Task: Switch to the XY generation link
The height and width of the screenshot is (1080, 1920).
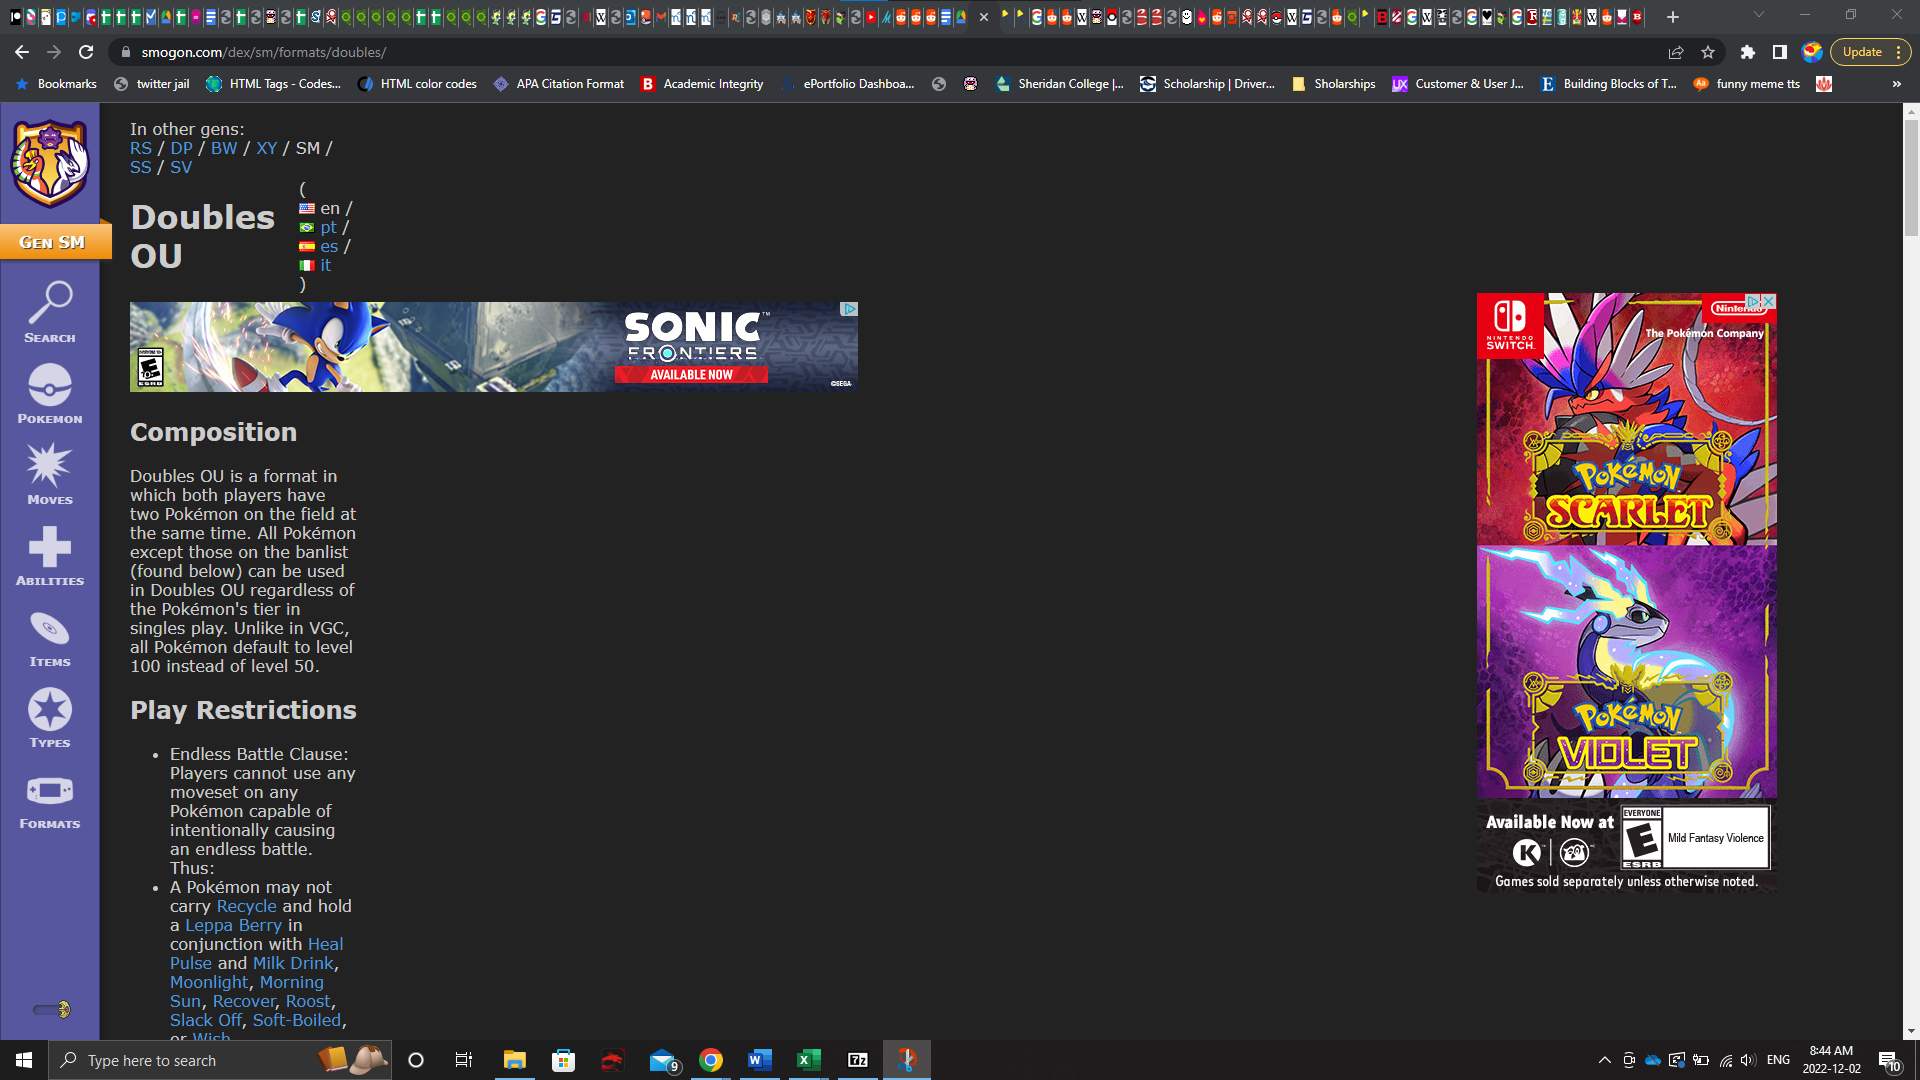Action: [266, 148]
